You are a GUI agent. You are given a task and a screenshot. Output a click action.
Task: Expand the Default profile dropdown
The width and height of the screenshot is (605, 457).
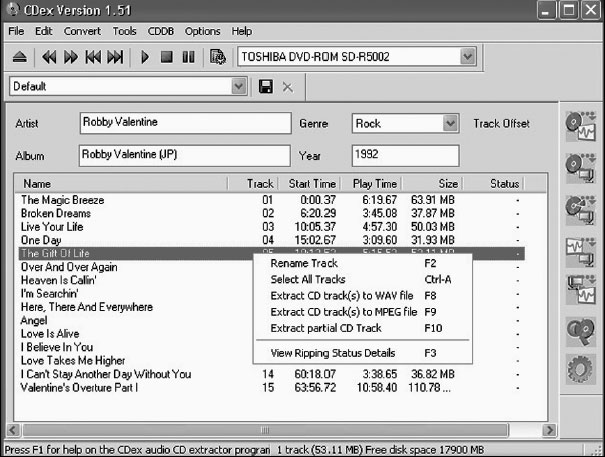pos(238,87)
